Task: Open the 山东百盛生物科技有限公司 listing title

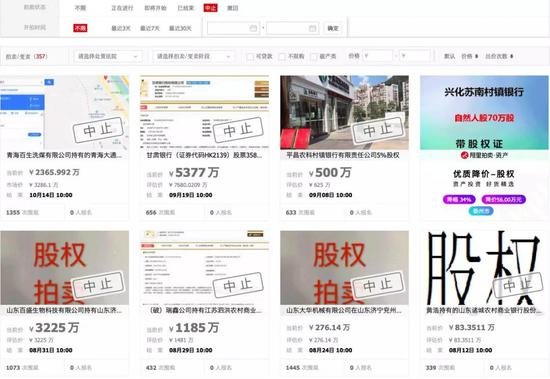Action: [64, 310]
